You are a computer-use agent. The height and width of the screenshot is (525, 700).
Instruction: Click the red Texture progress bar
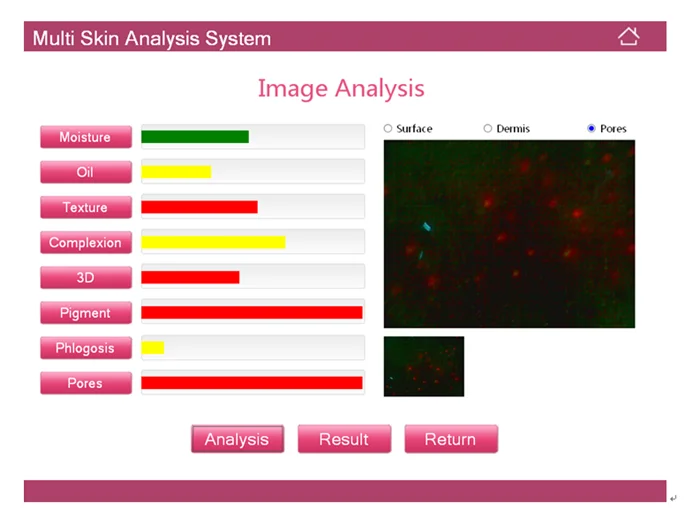pyautogui.click(x=200, y=207)
